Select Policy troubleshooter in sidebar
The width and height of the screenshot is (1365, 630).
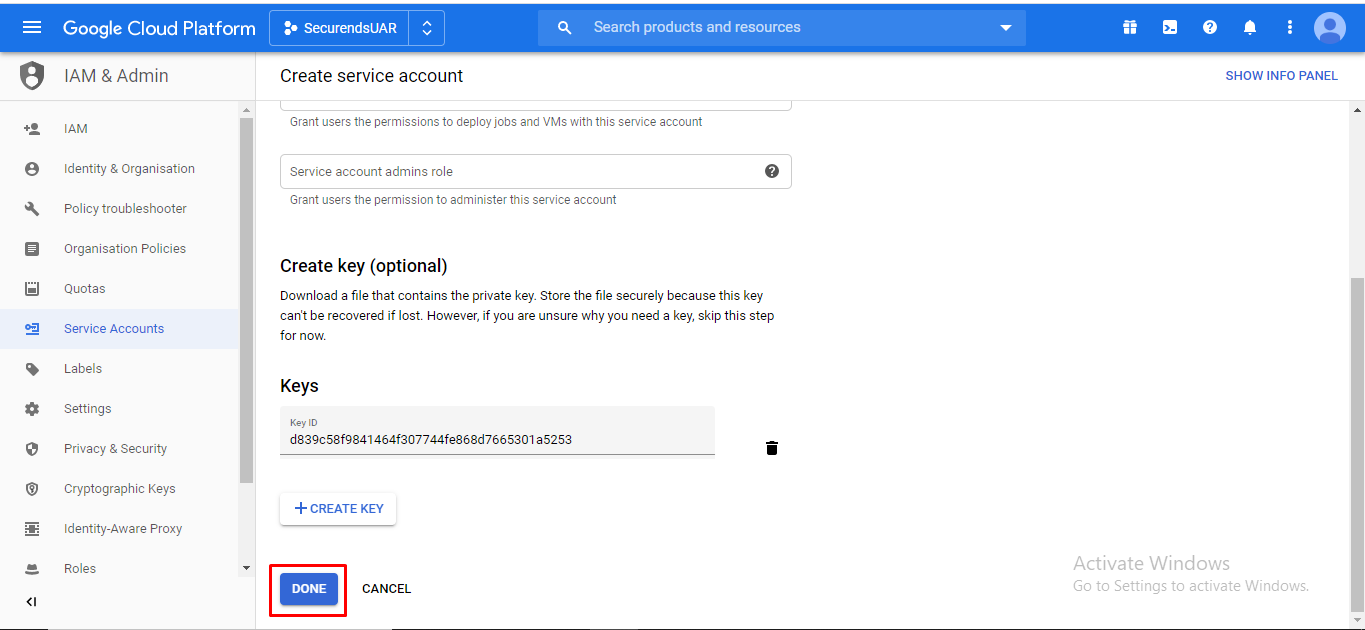(x=125, y=208)
